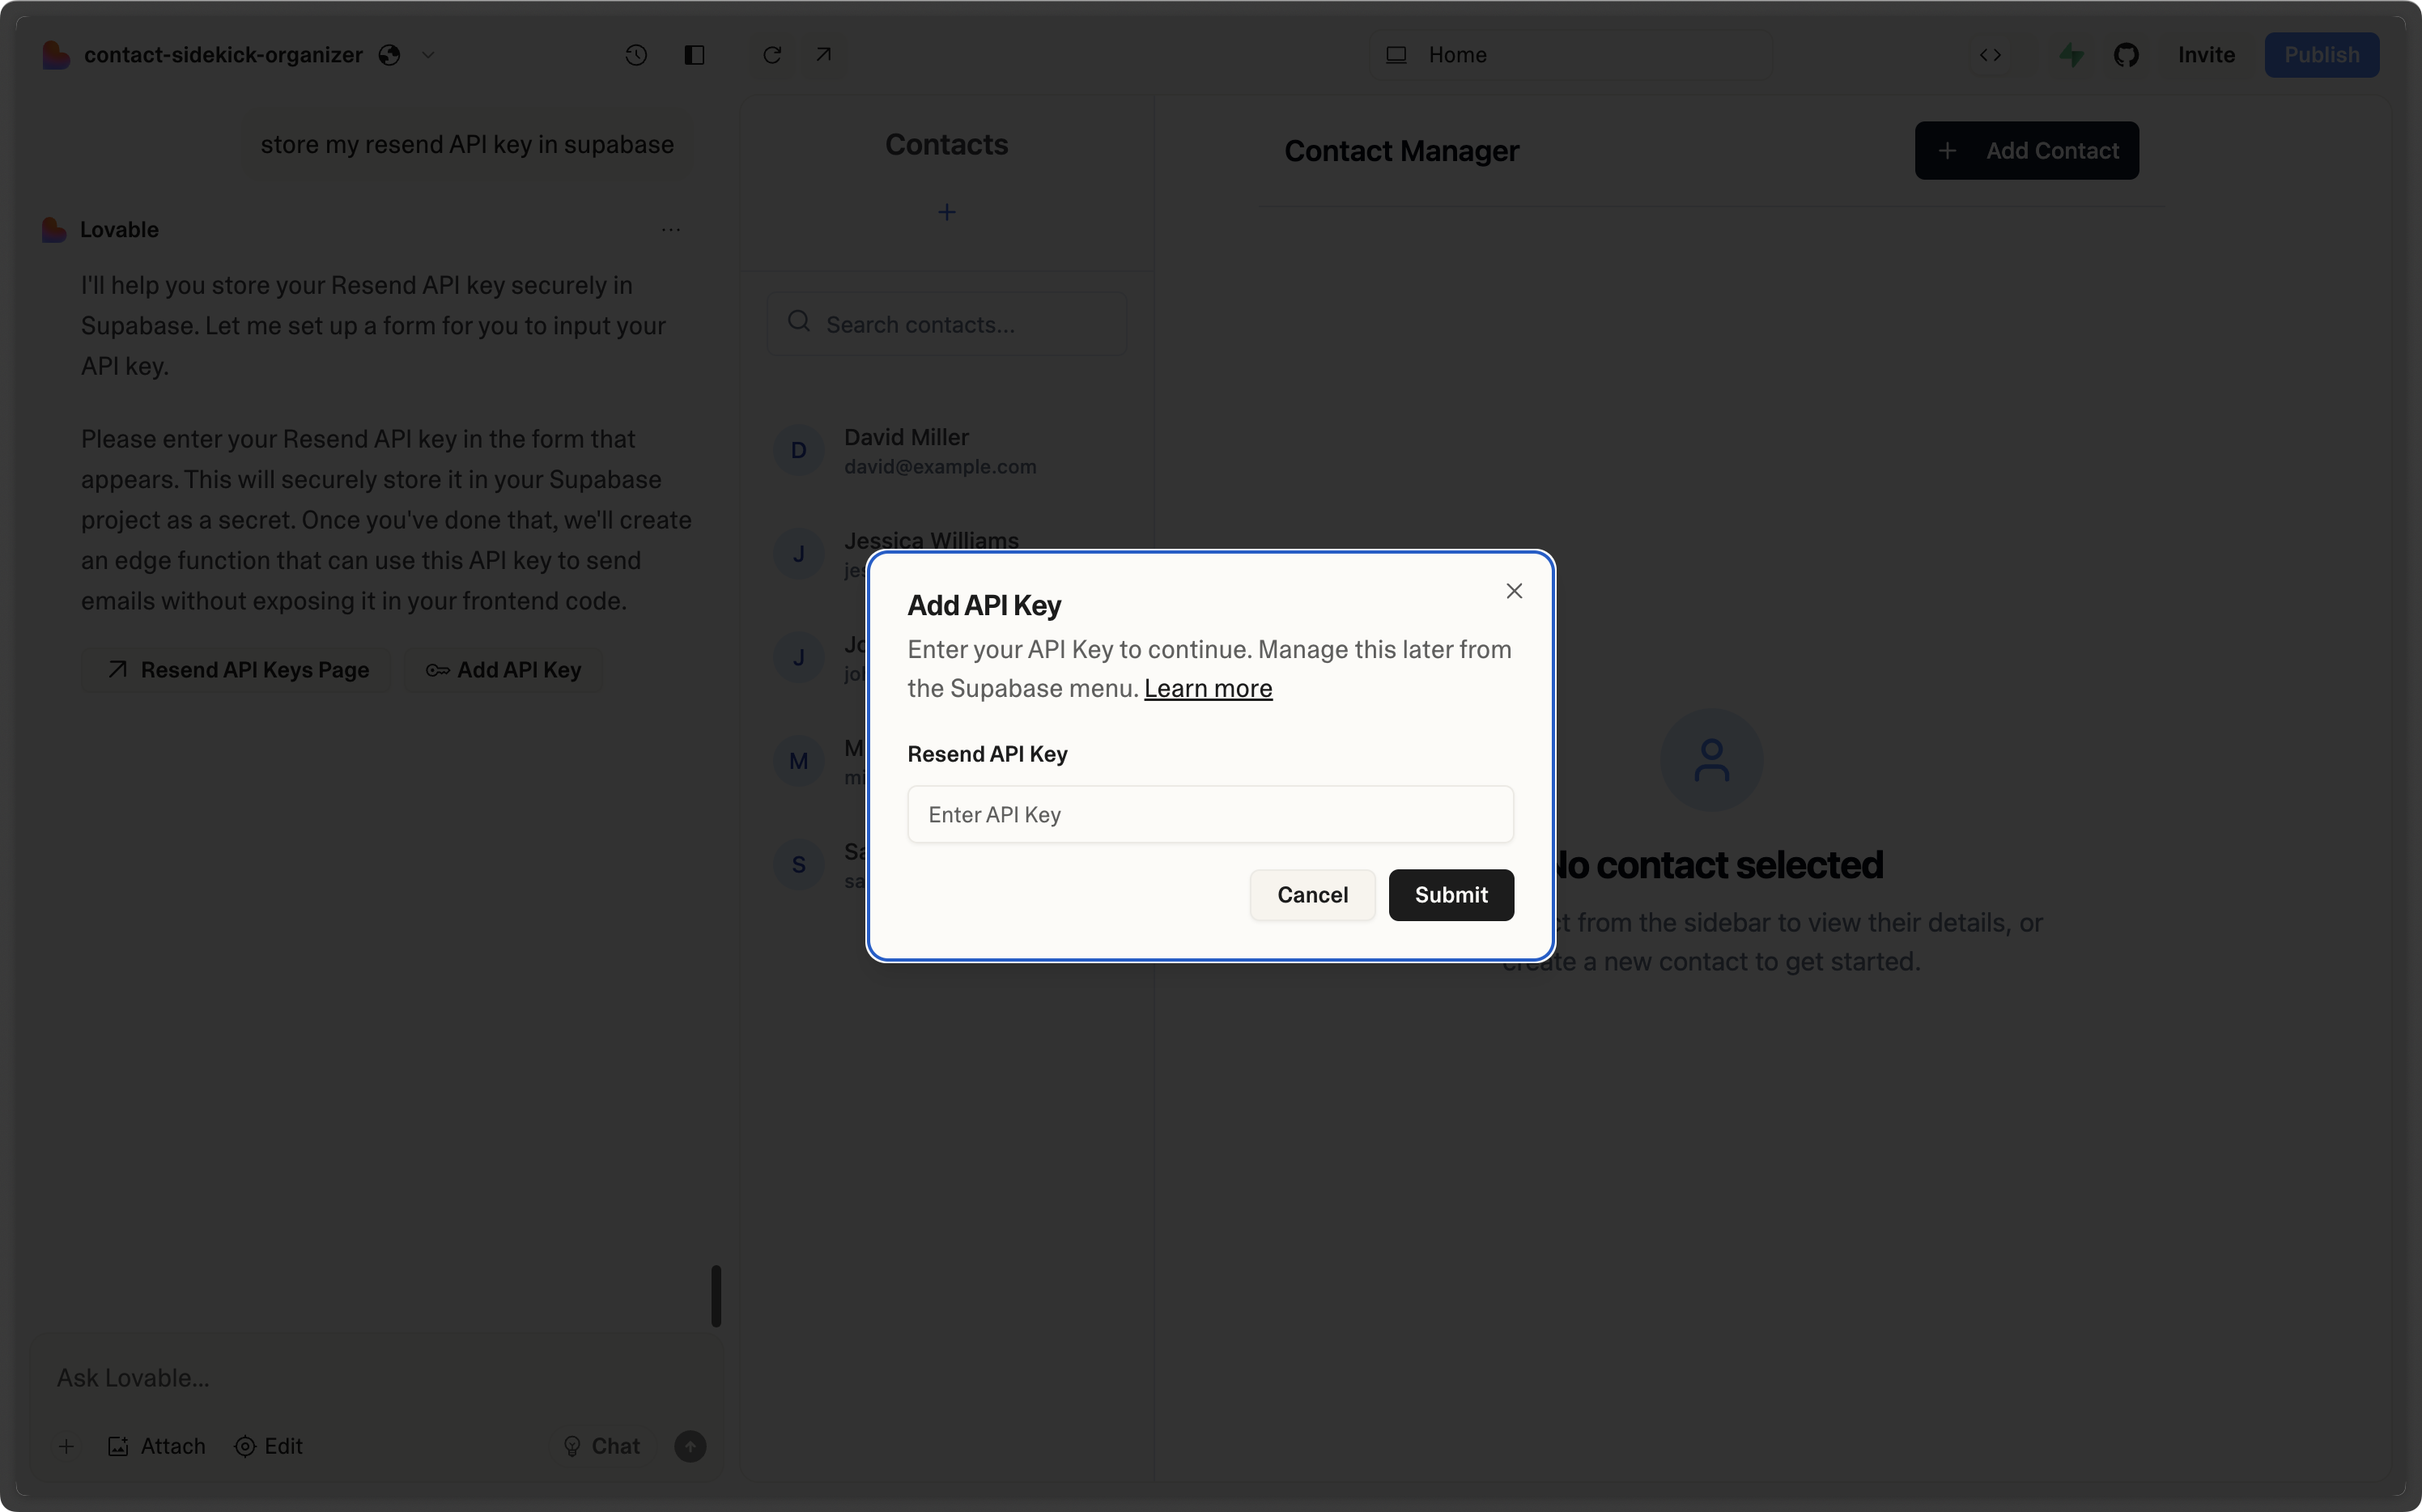This screenshot has width=2422, height=1512.
Task: Expand the project name dropdown chevron
Action: [x=428, y=55]
